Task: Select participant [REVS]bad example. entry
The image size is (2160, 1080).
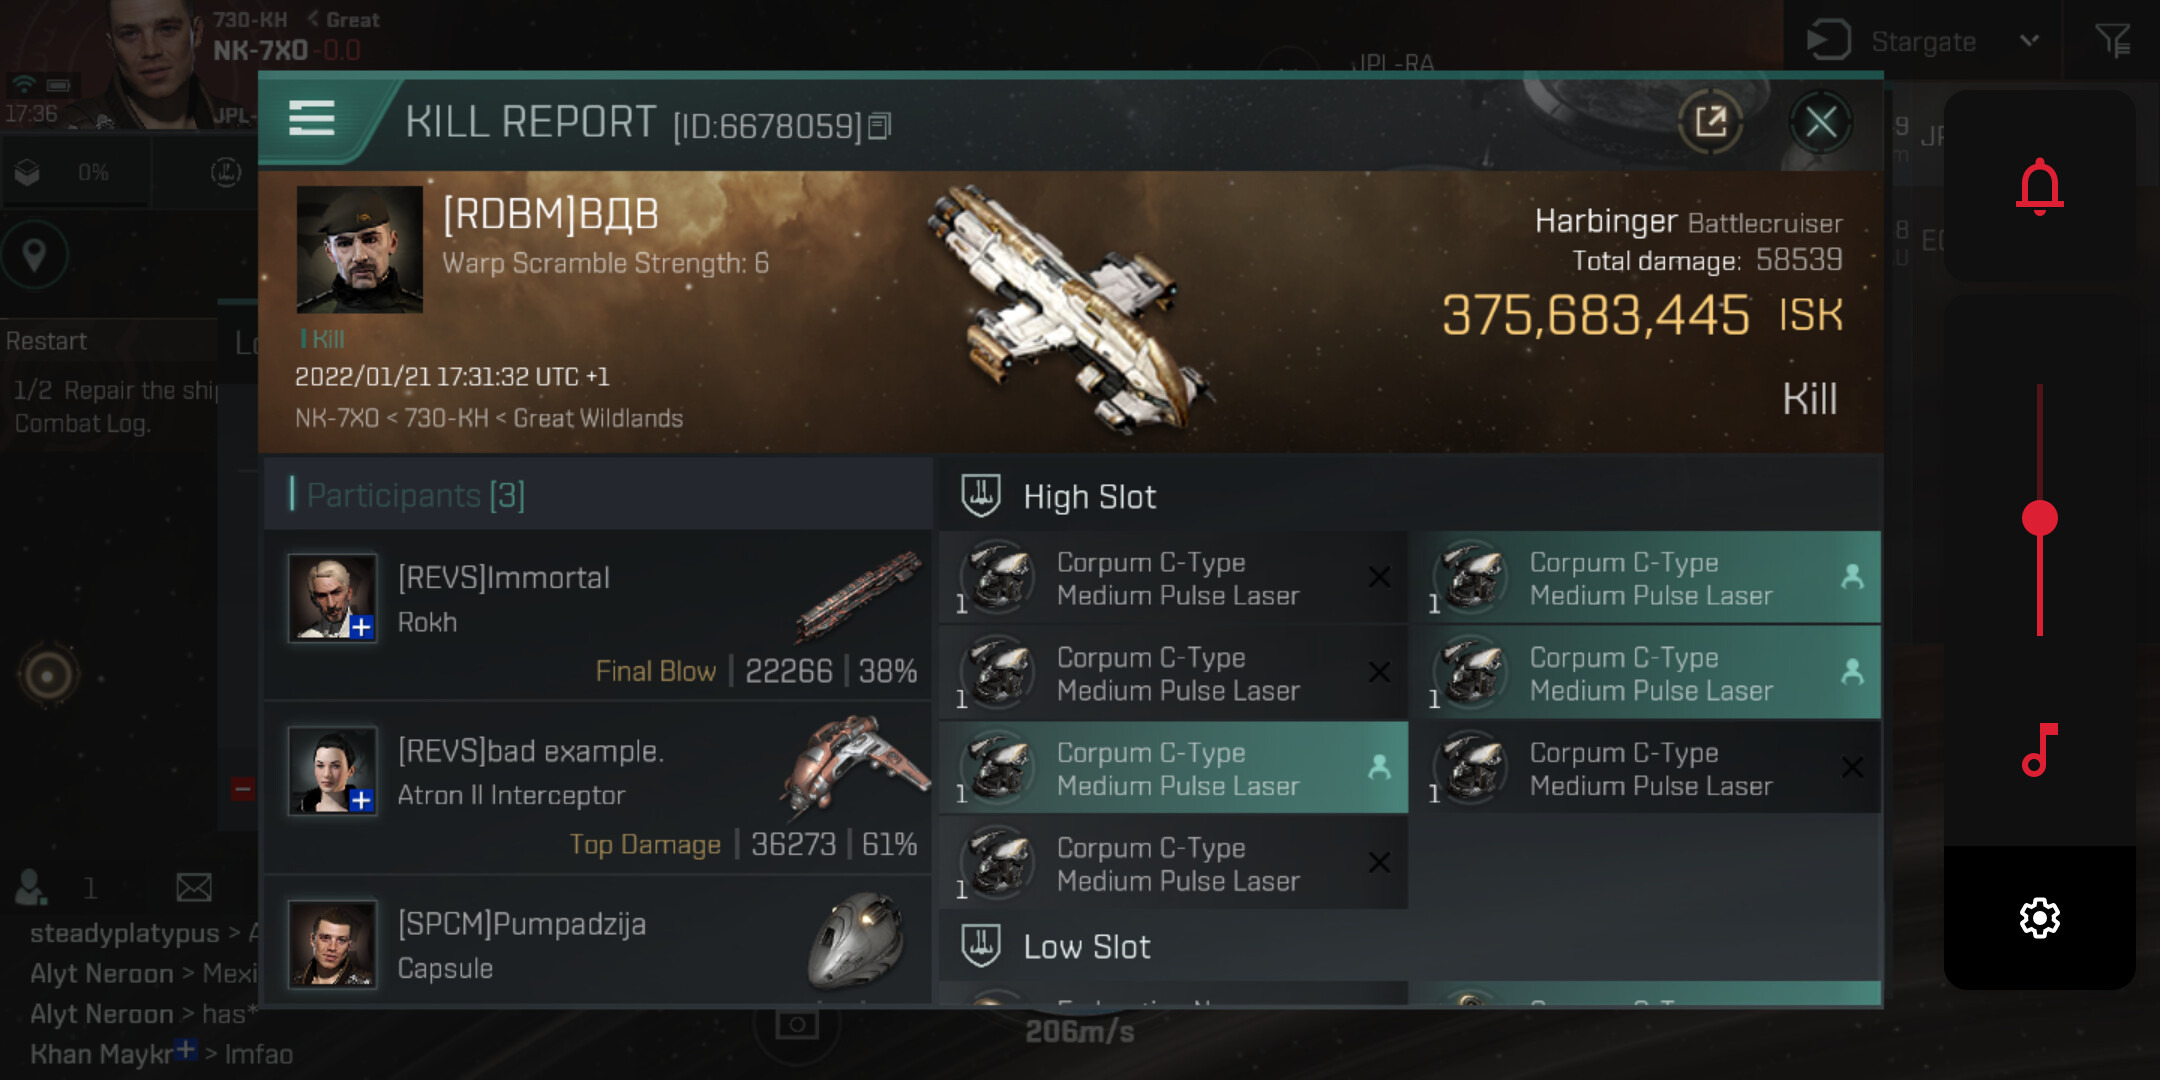Action: (600, 790)
